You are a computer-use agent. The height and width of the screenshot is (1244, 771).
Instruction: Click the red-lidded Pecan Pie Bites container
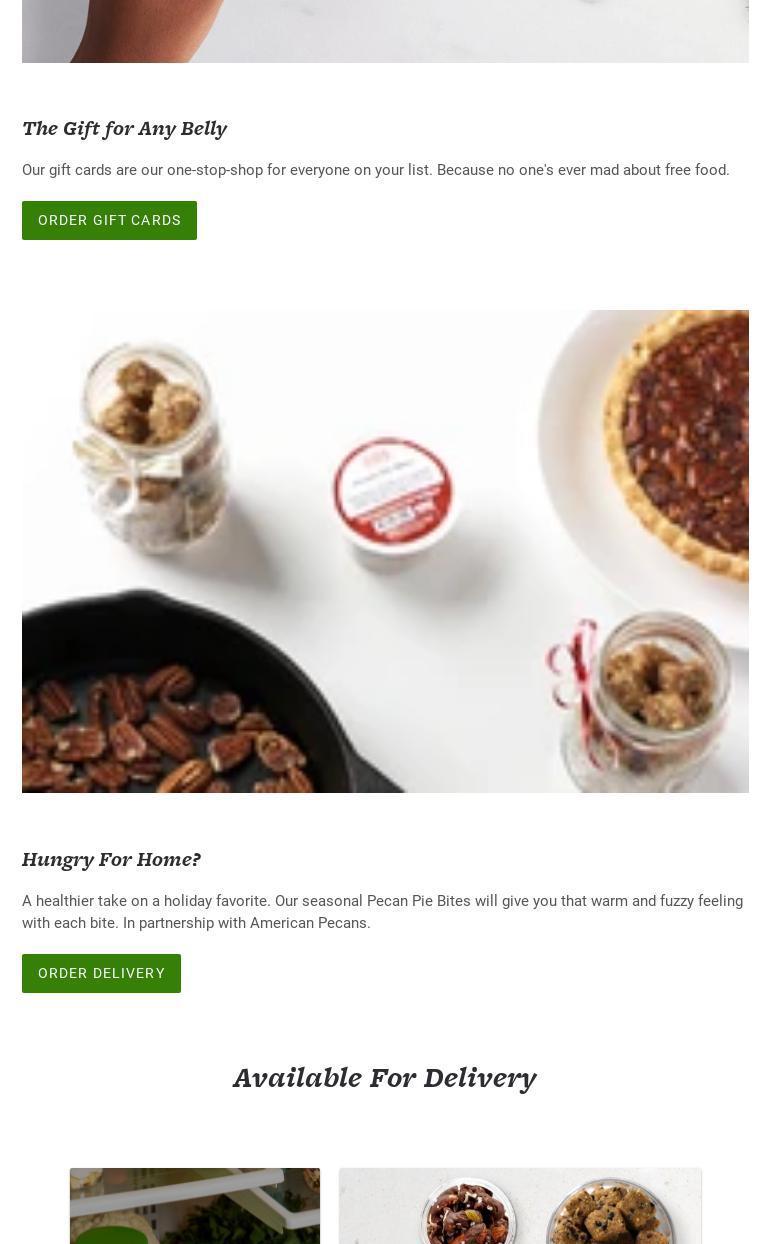[391, 503]
